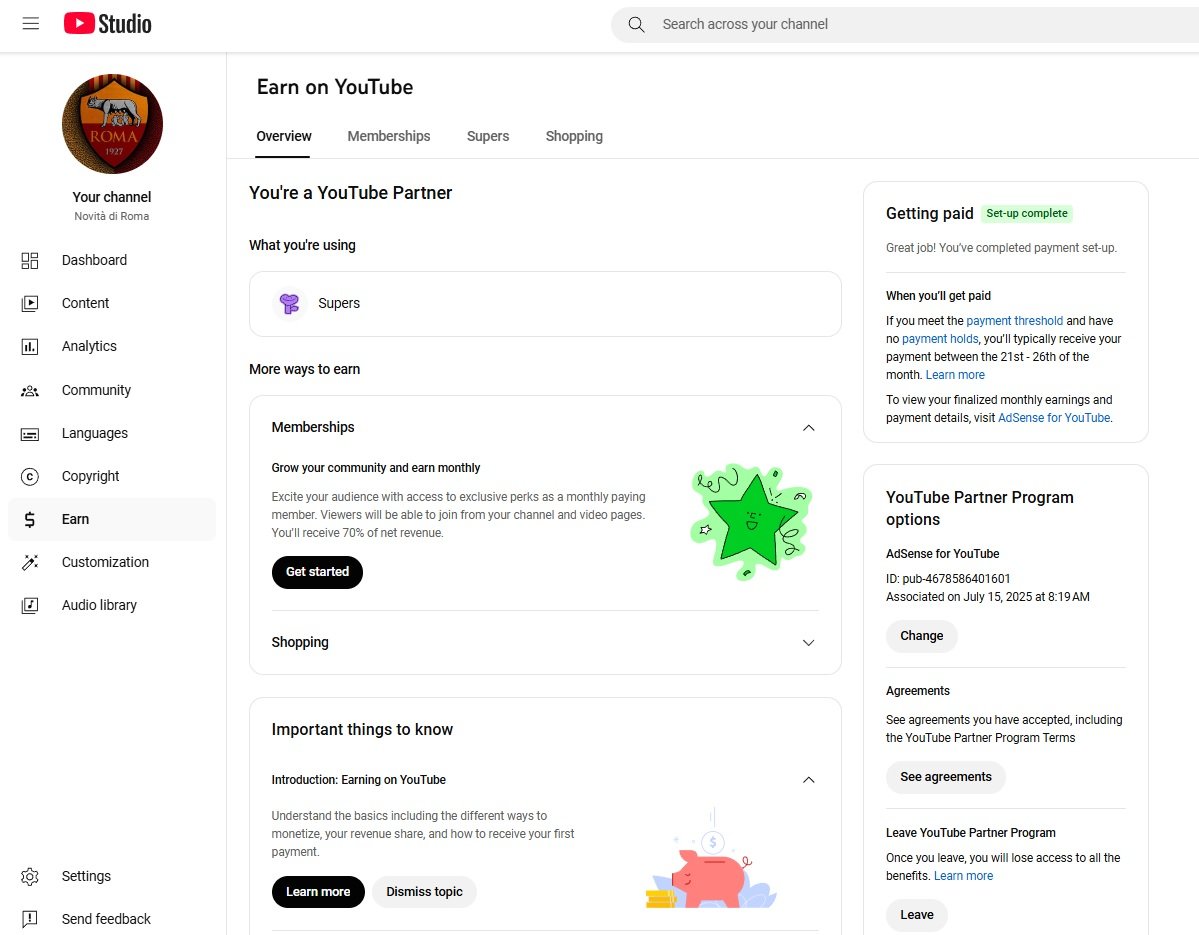Click the Content play icon in sidebar
This screenshot has width=1199, height=935.
tap(30, 304)
